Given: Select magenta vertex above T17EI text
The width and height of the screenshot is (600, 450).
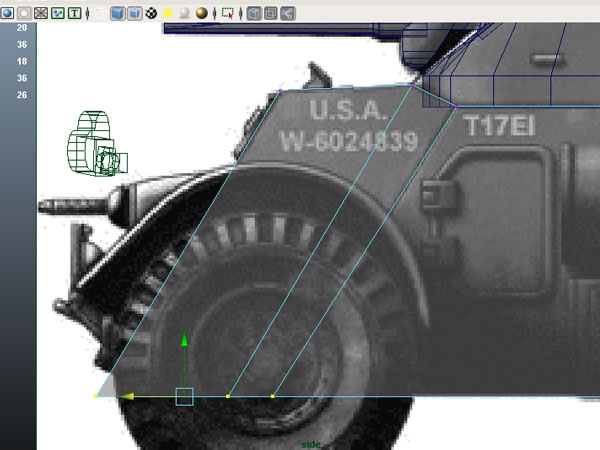Looking at the screenshot, I should 456,106.
